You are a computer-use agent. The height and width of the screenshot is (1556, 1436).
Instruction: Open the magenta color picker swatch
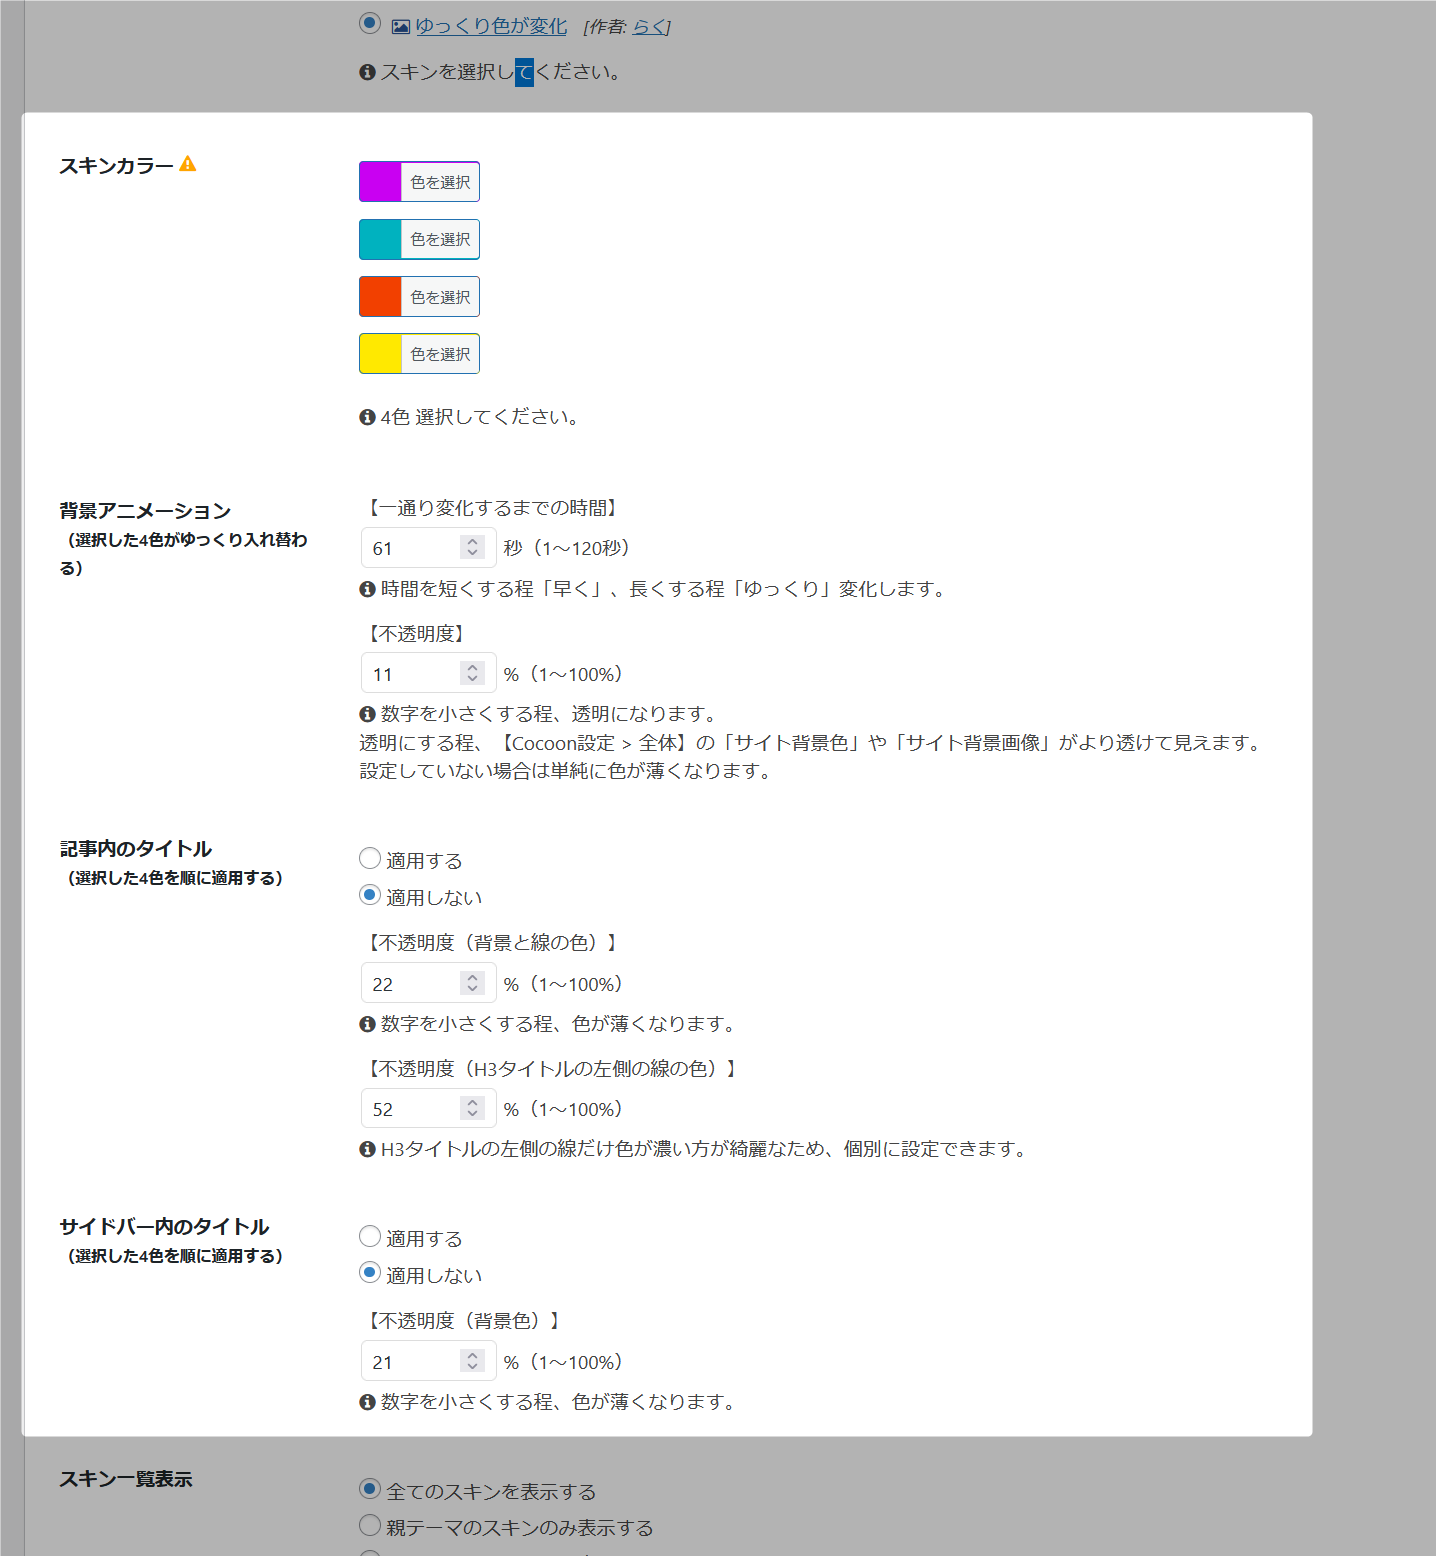coord(381,182)
